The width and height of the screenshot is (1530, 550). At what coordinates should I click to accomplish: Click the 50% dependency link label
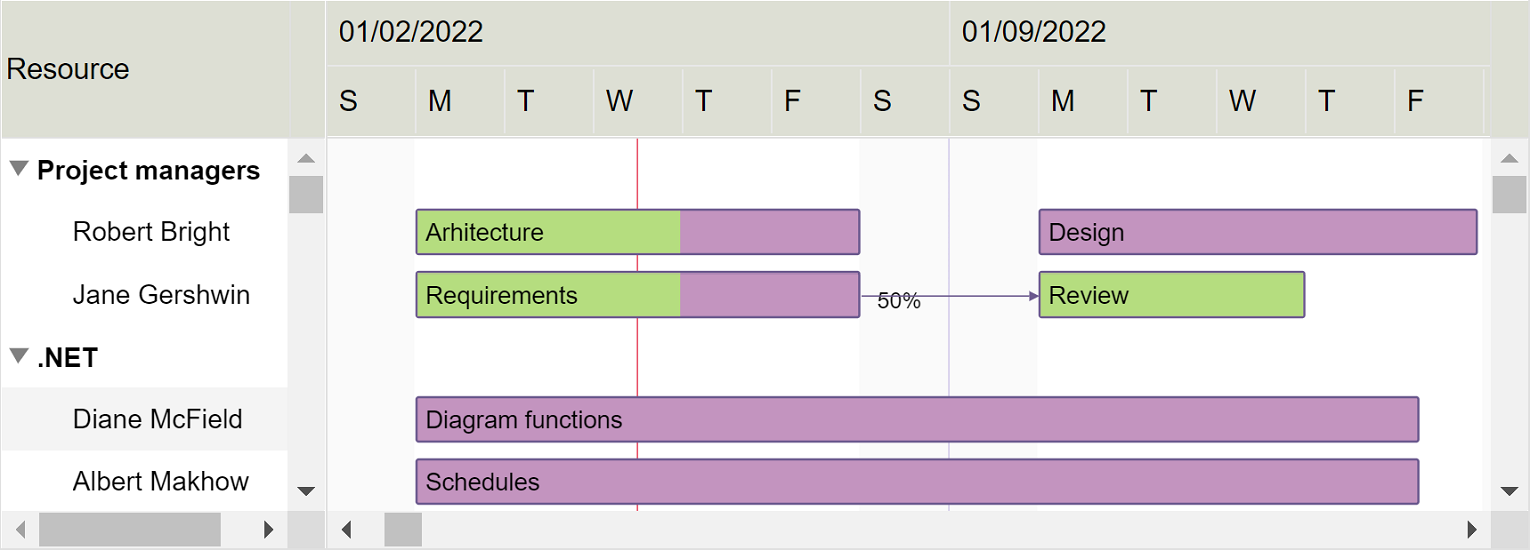click(x=898, y=301)
